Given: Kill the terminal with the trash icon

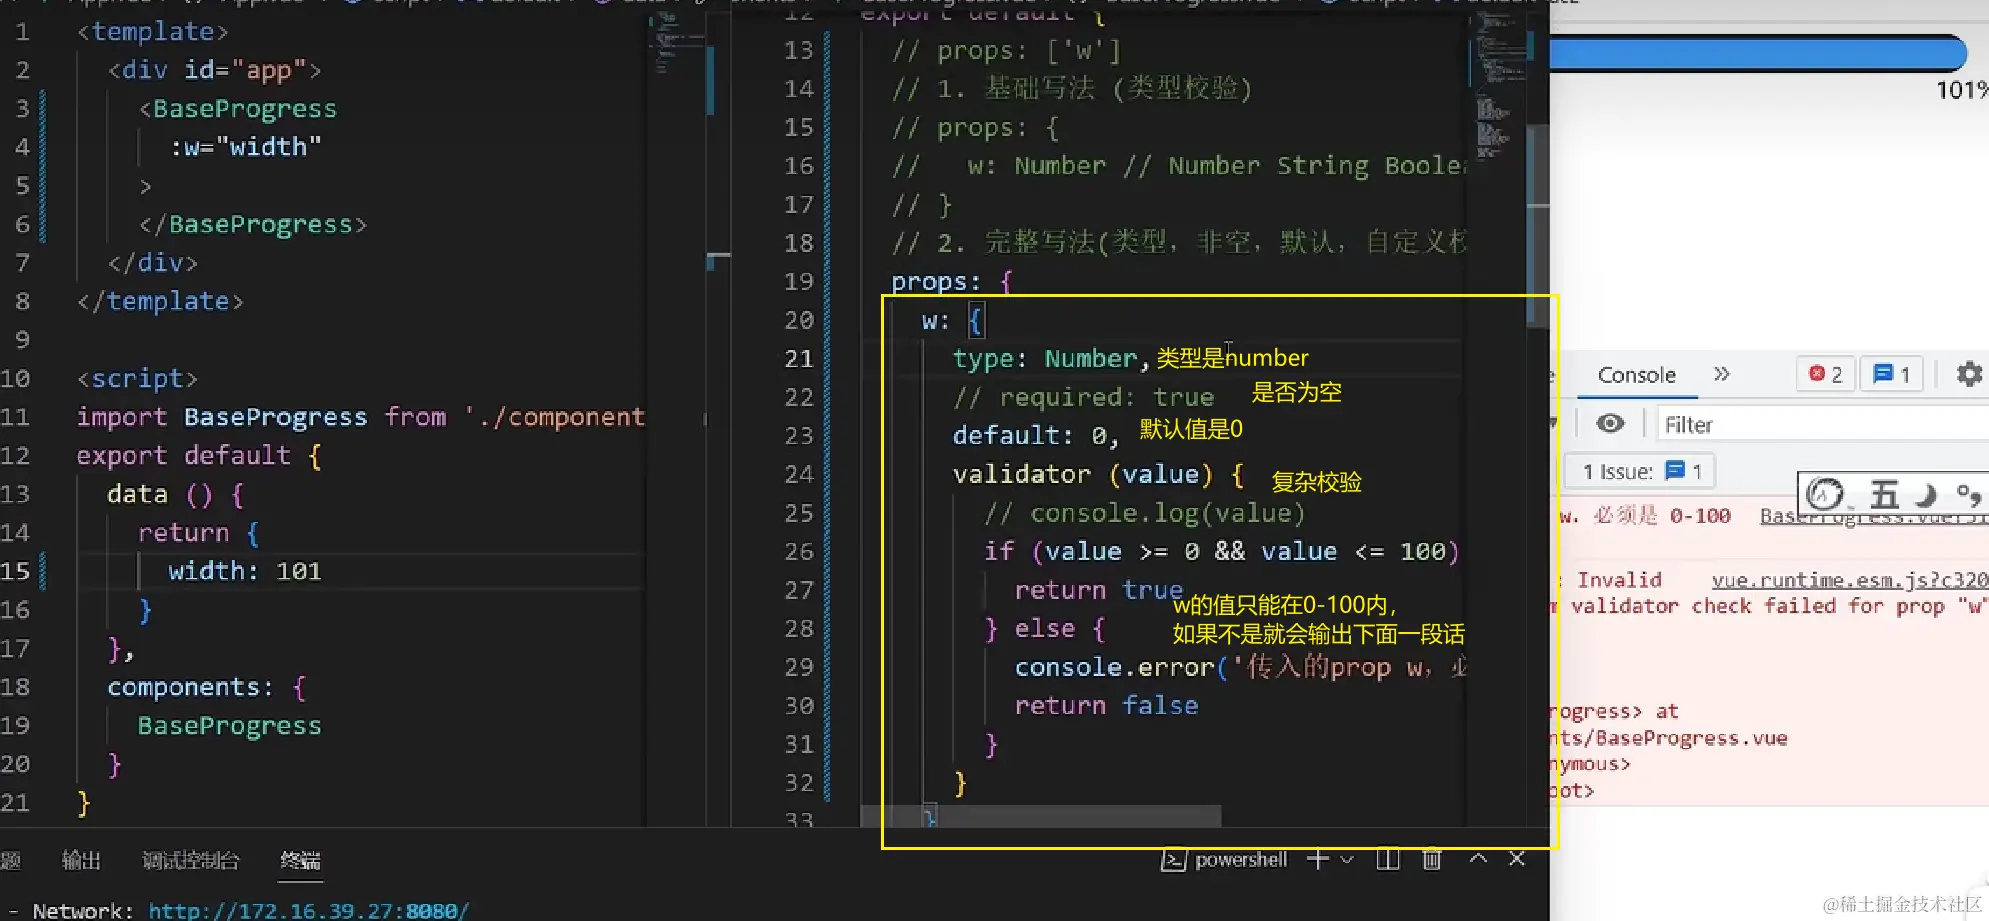Looking at the screenshot, I should point(1432,860).
